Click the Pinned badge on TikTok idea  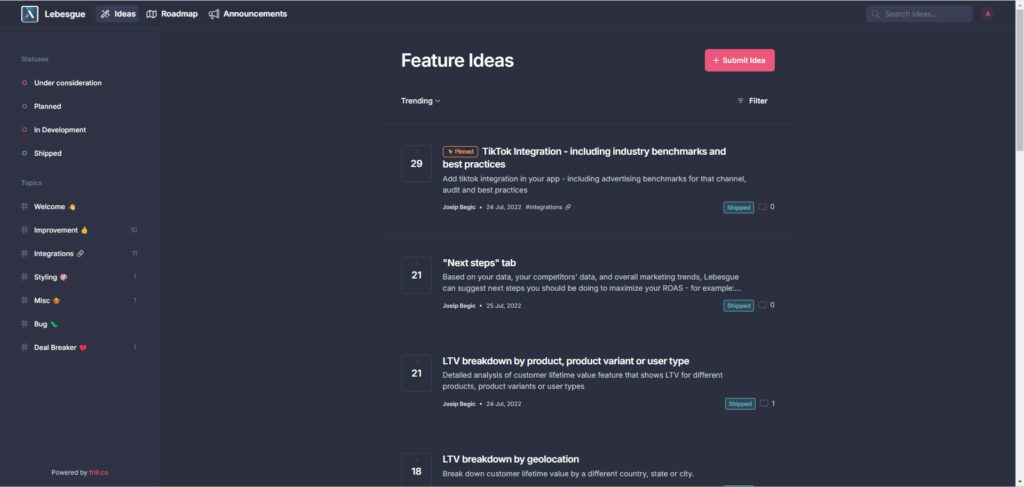coord(460,152)
